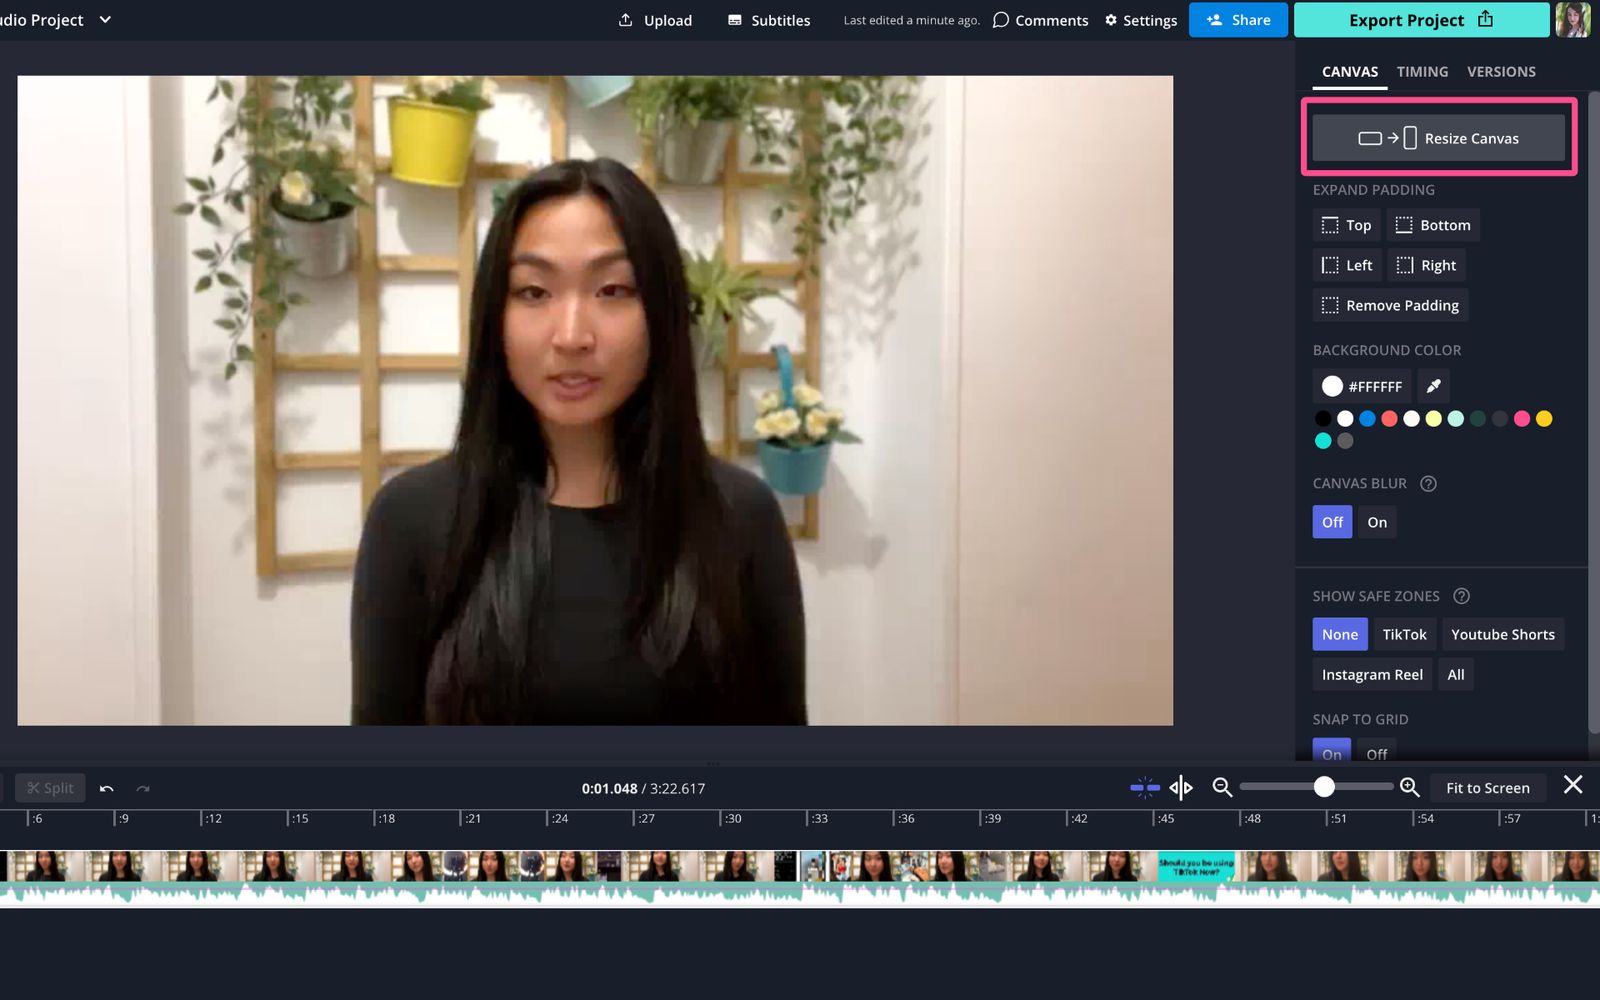This screenshot has width=1600, height=1000.
Task: Click the Settings gear in the top bar
Action: (x=1110, y=20)
